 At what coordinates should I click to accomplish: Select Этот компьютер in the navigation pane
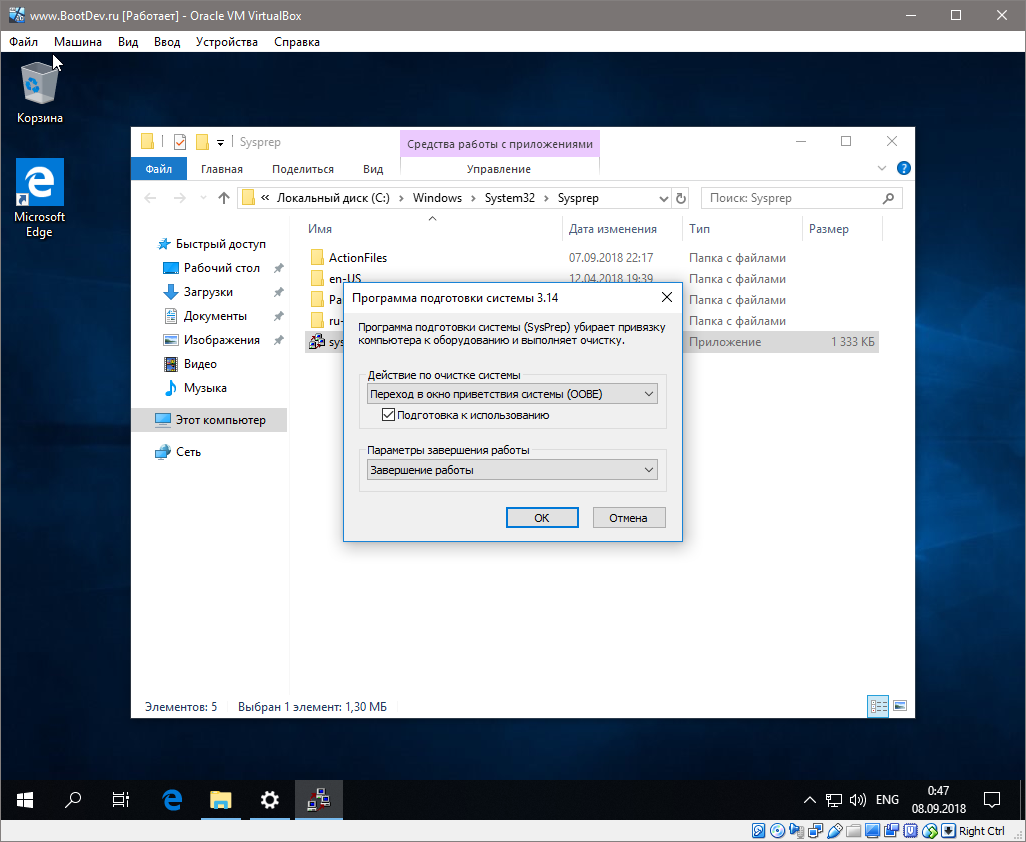[x=209, y=420]
